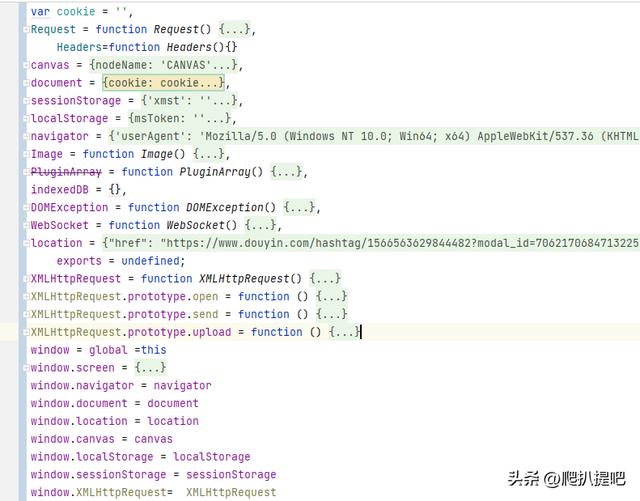Place cursor on the indexedDB line
640x501 pixels.
(62, 190)
